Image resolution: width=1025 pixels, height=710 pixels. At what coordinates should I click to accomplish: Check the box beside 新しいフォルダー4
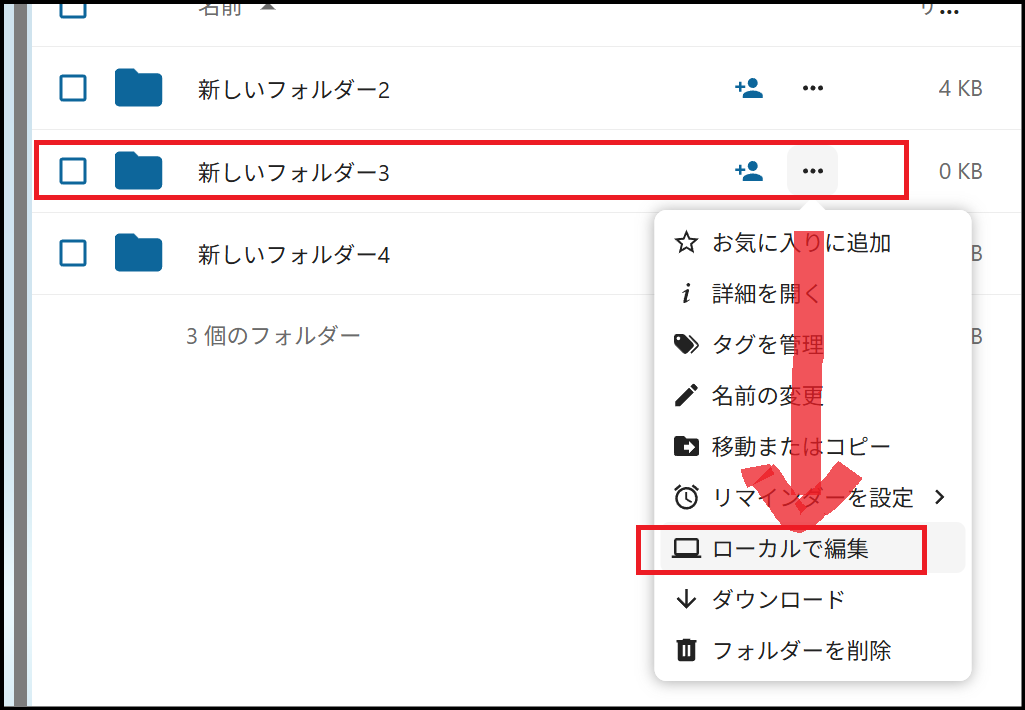coord(73,253)
